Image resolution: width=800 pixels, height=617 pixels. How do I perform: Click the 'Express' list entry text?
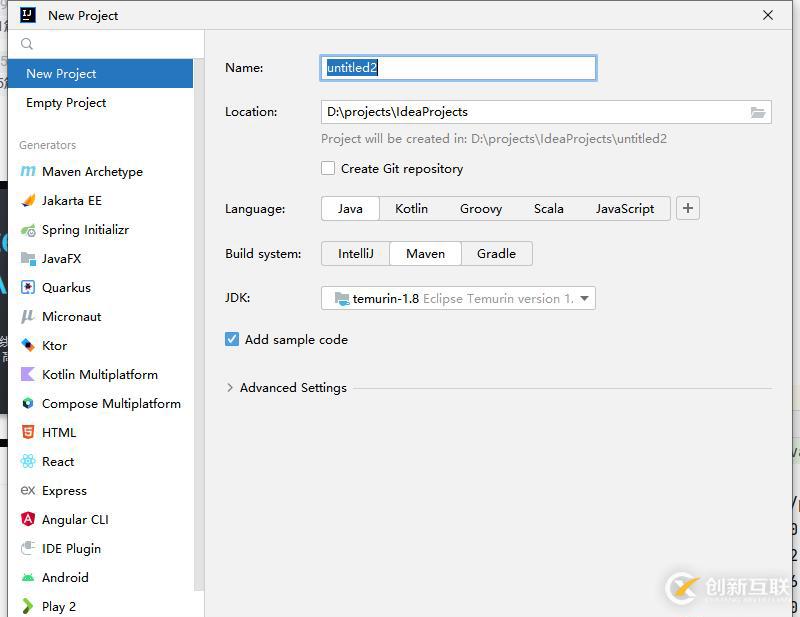[x=64, y=490]
